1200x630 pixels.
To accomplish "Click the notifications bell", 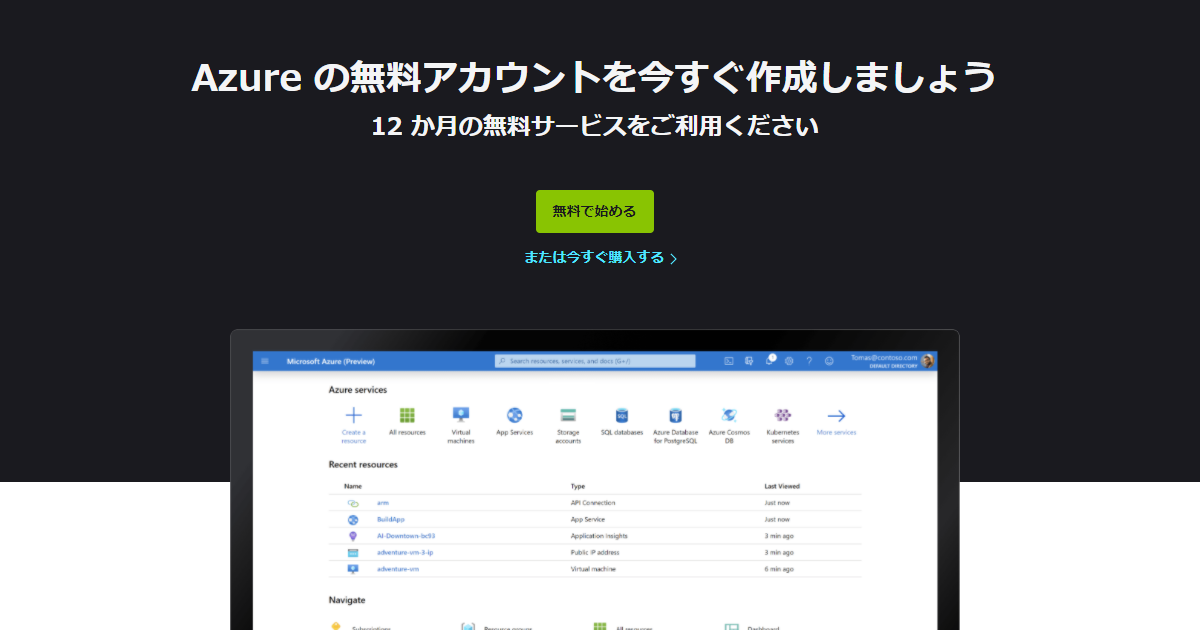I will pos(769,360).
